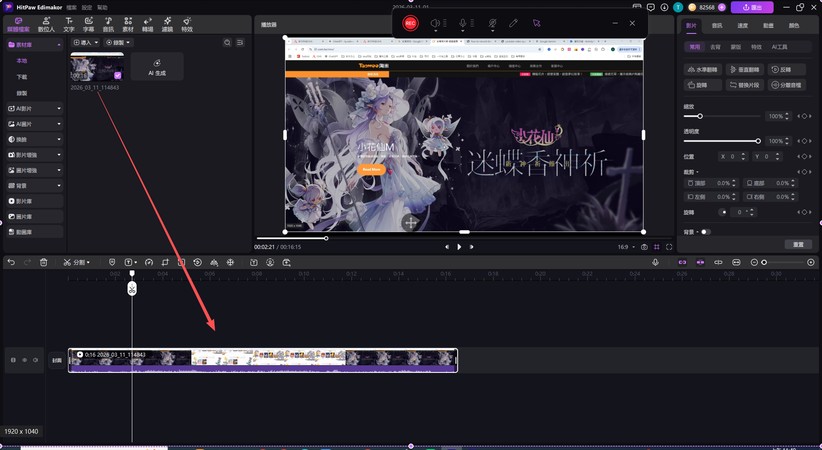Viewport: 822px width, 450px height.
Task: Open the 字幕 subtitles tool
Action: pyautogui.click(x=89, y=24)
